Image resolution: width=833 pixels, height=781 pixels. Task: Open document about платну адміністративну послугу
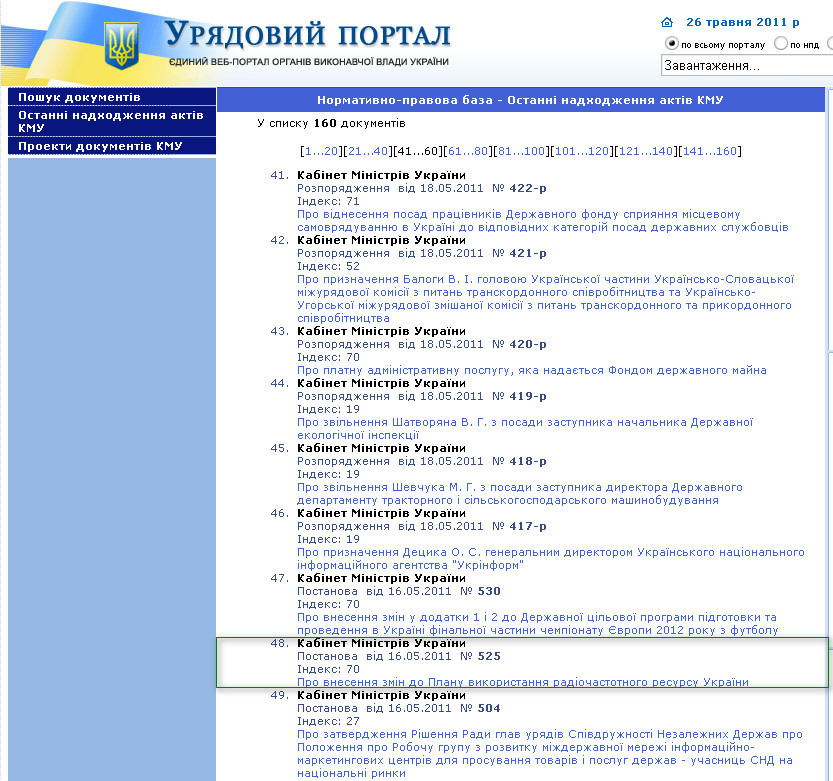click(x=531, y=370)
